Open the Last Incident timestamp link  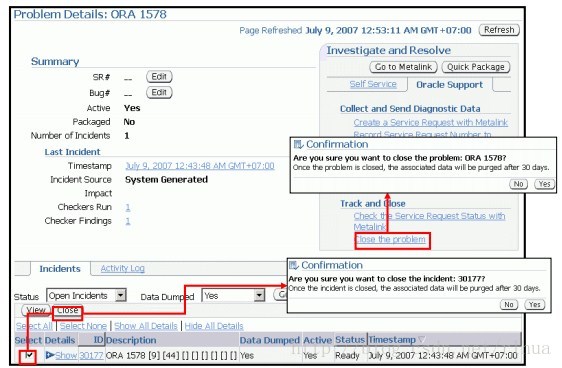[x=200, y=166]
